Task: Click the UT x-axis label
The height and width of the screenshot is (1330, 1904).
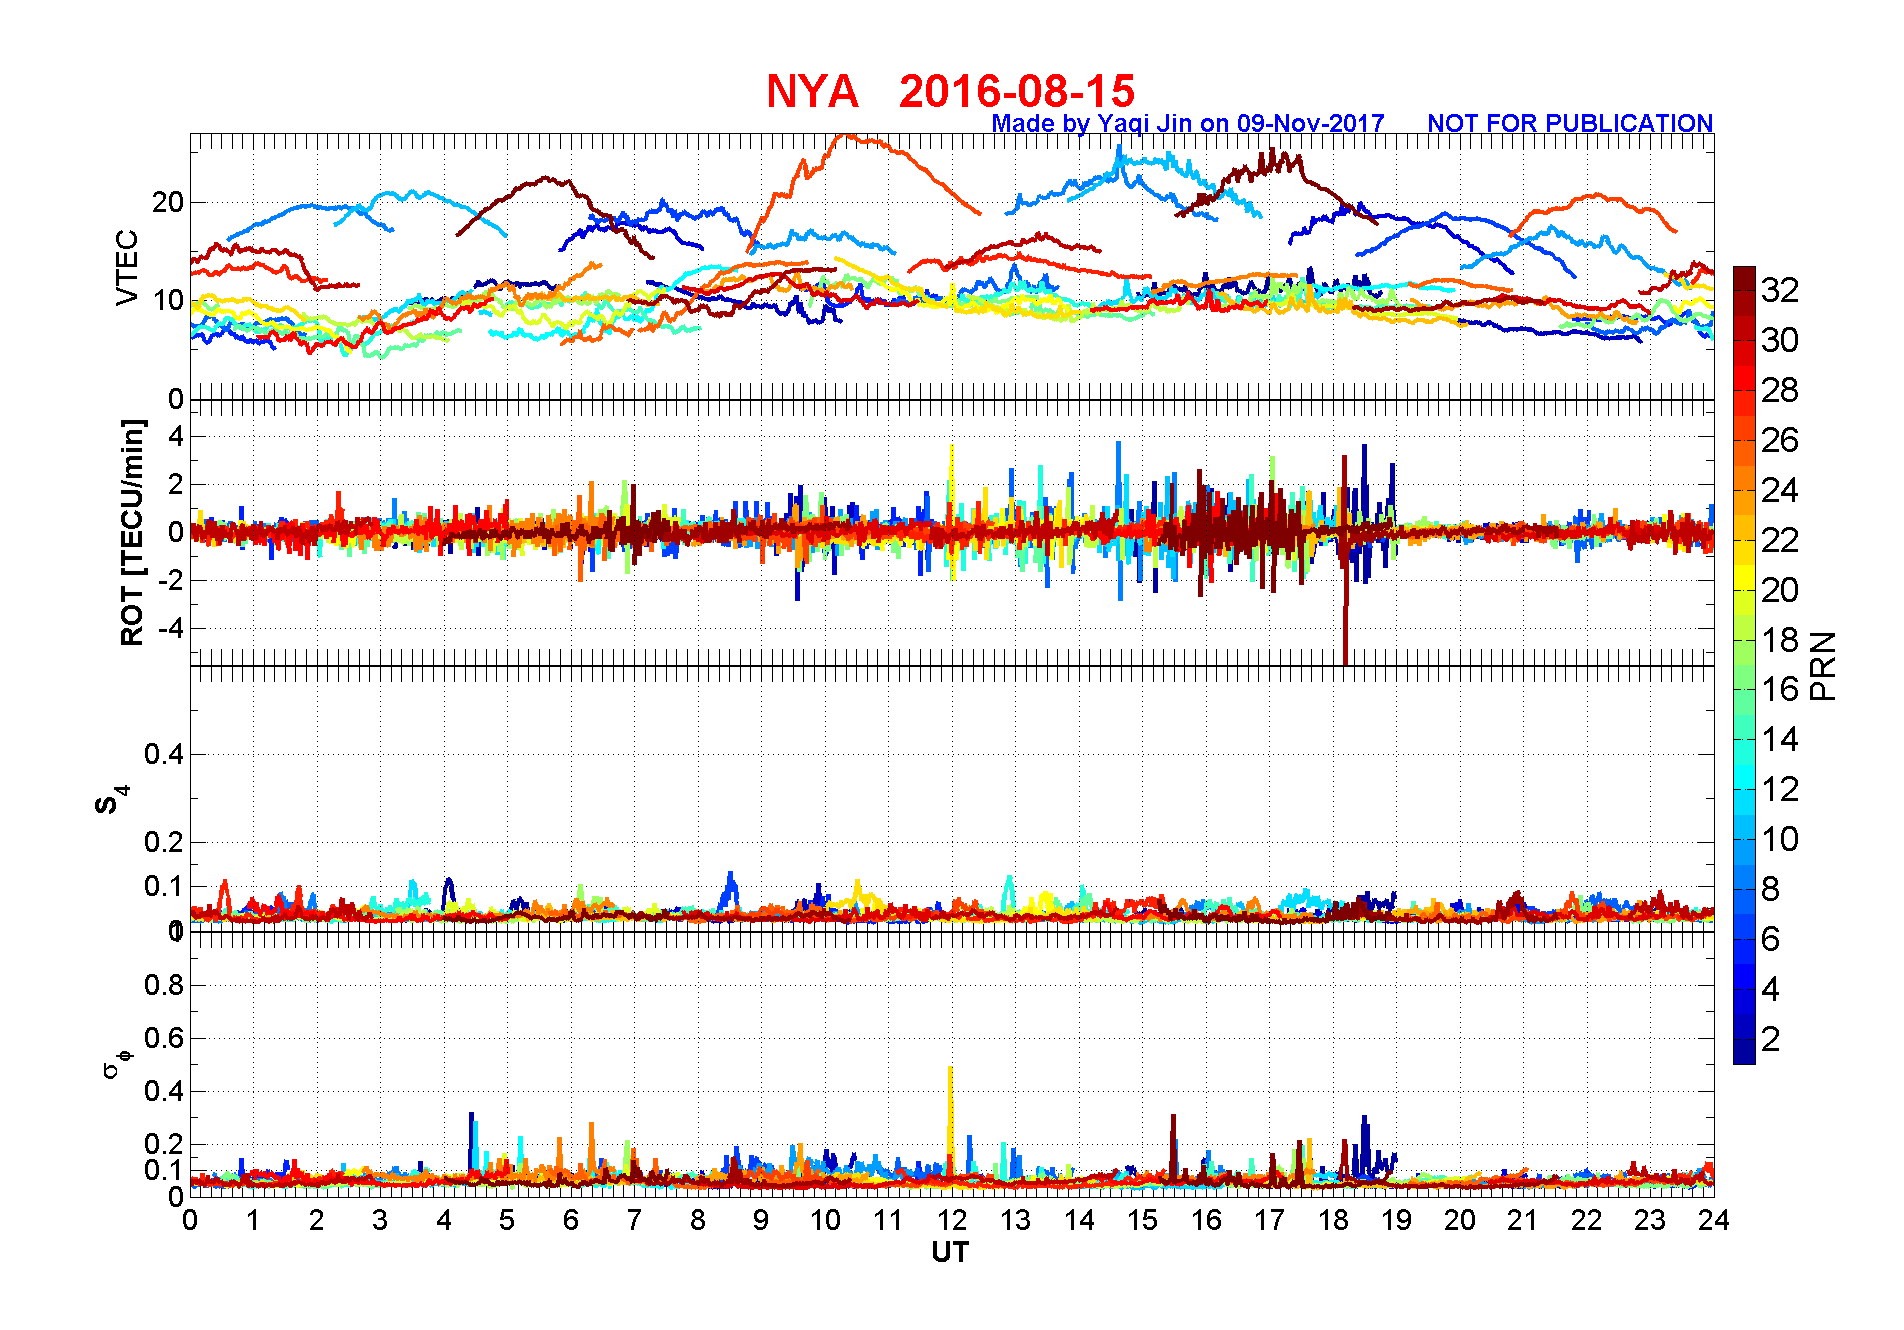Action: (x=950, y=1252)
